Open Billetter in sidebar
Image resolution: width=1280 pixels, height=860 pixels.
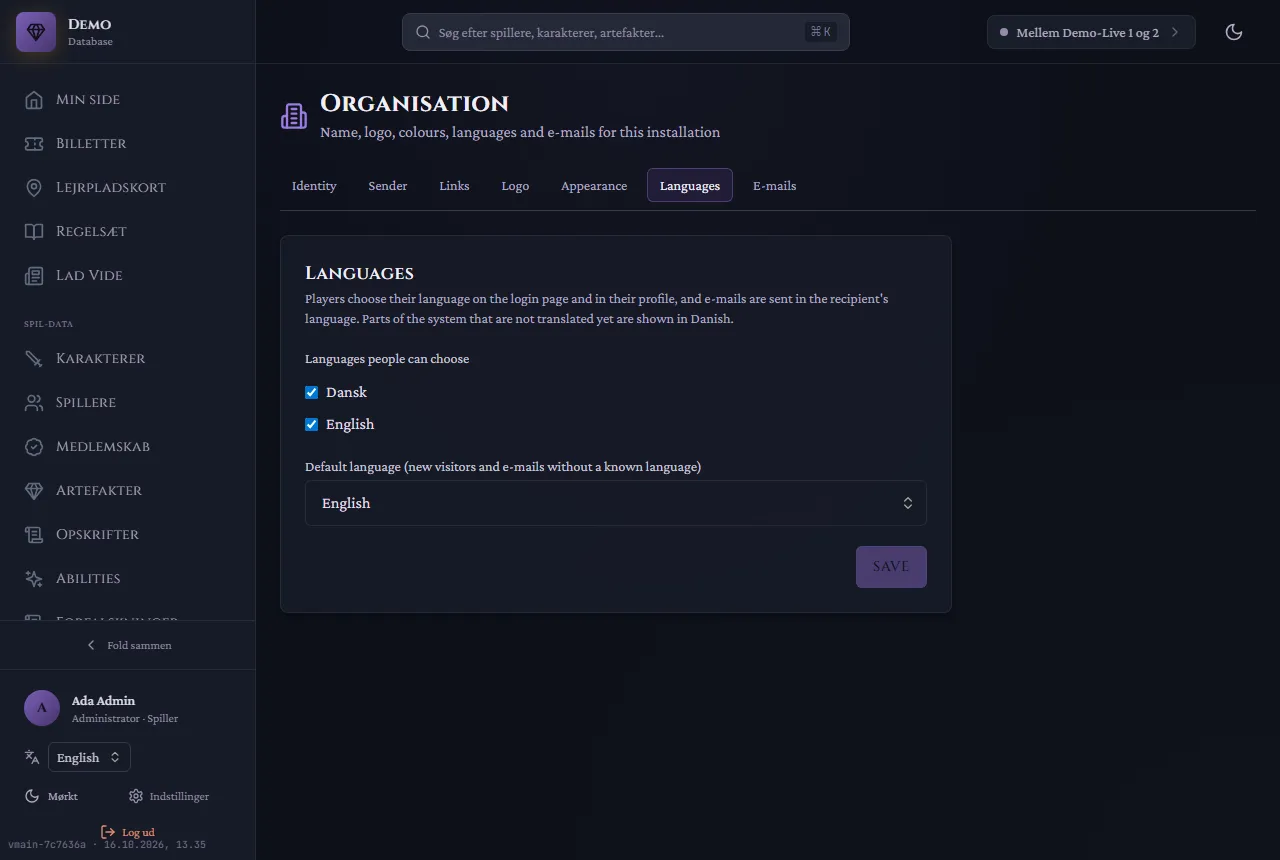(128, 143)
